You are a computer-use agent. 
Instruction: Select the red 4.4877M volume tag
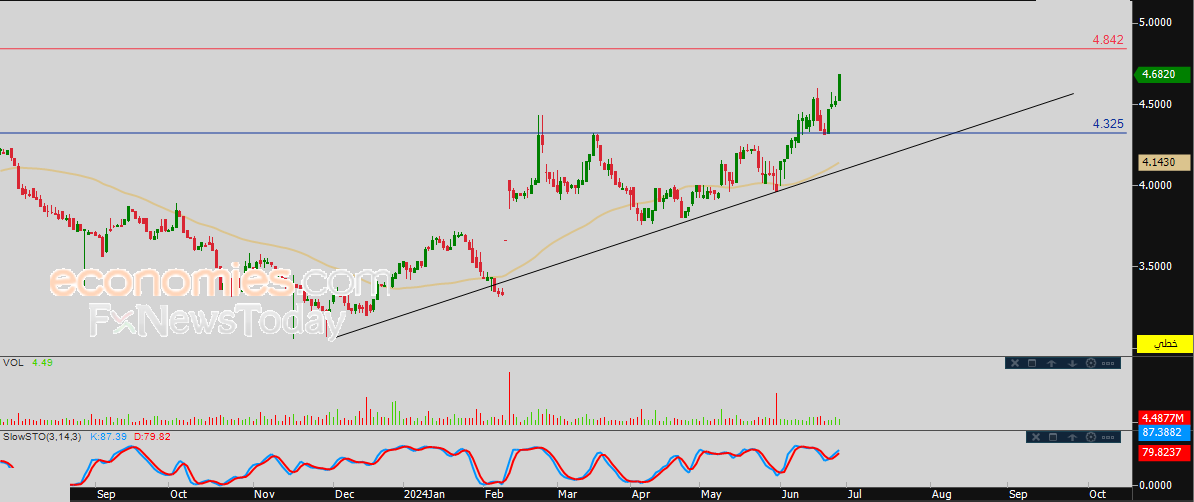coord(1164,417)
